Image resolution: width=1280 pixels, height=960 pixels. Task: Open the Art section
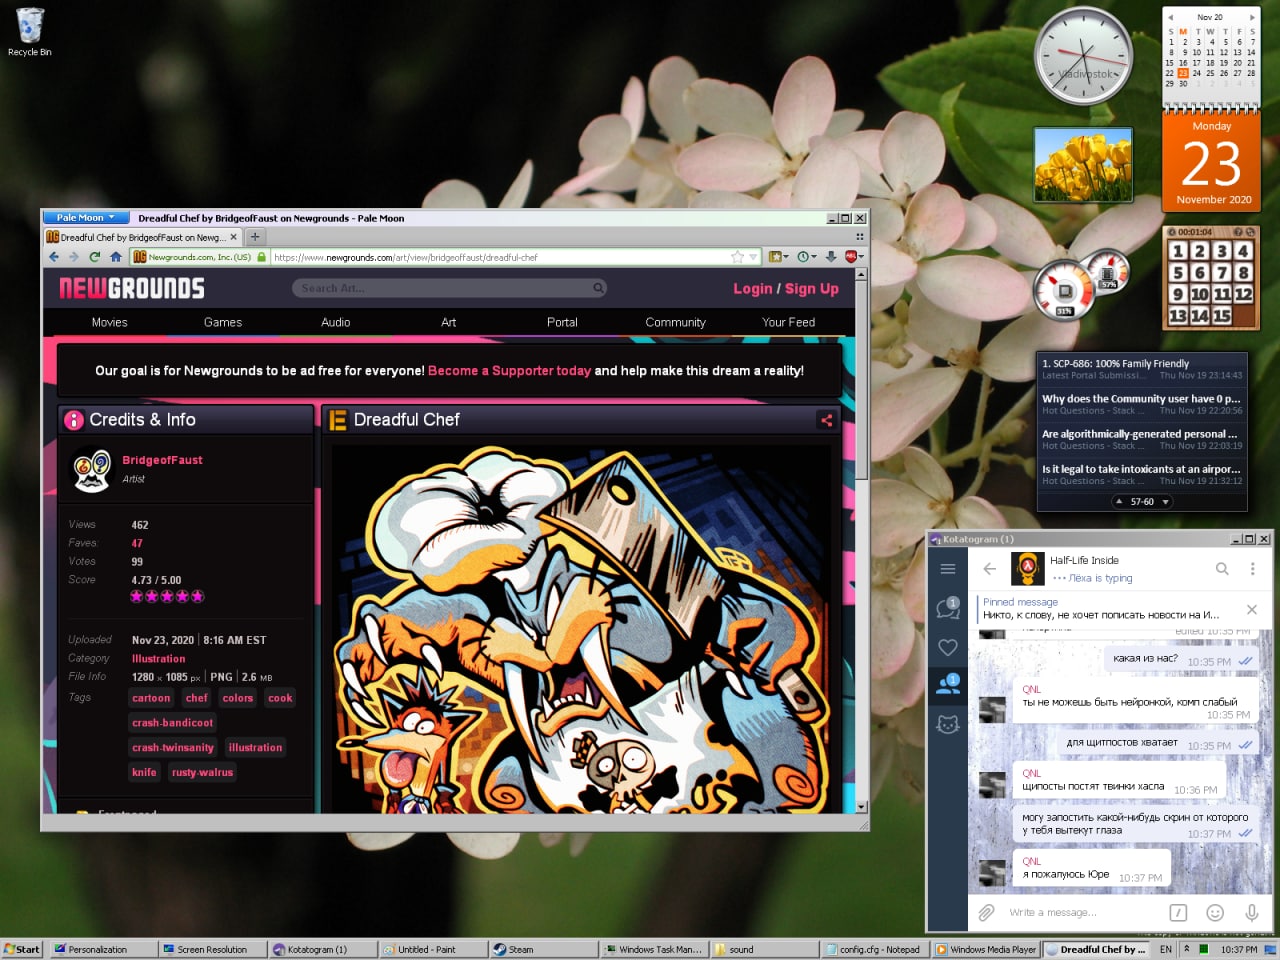tap(449, 322)
